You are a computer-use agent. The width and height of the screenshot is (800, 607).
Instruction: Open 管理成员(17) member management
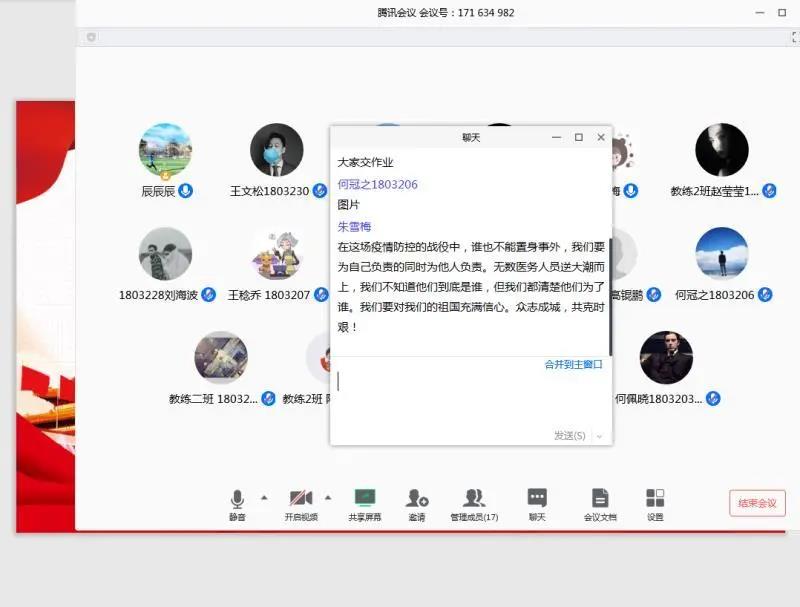click(x=474, y=498)
